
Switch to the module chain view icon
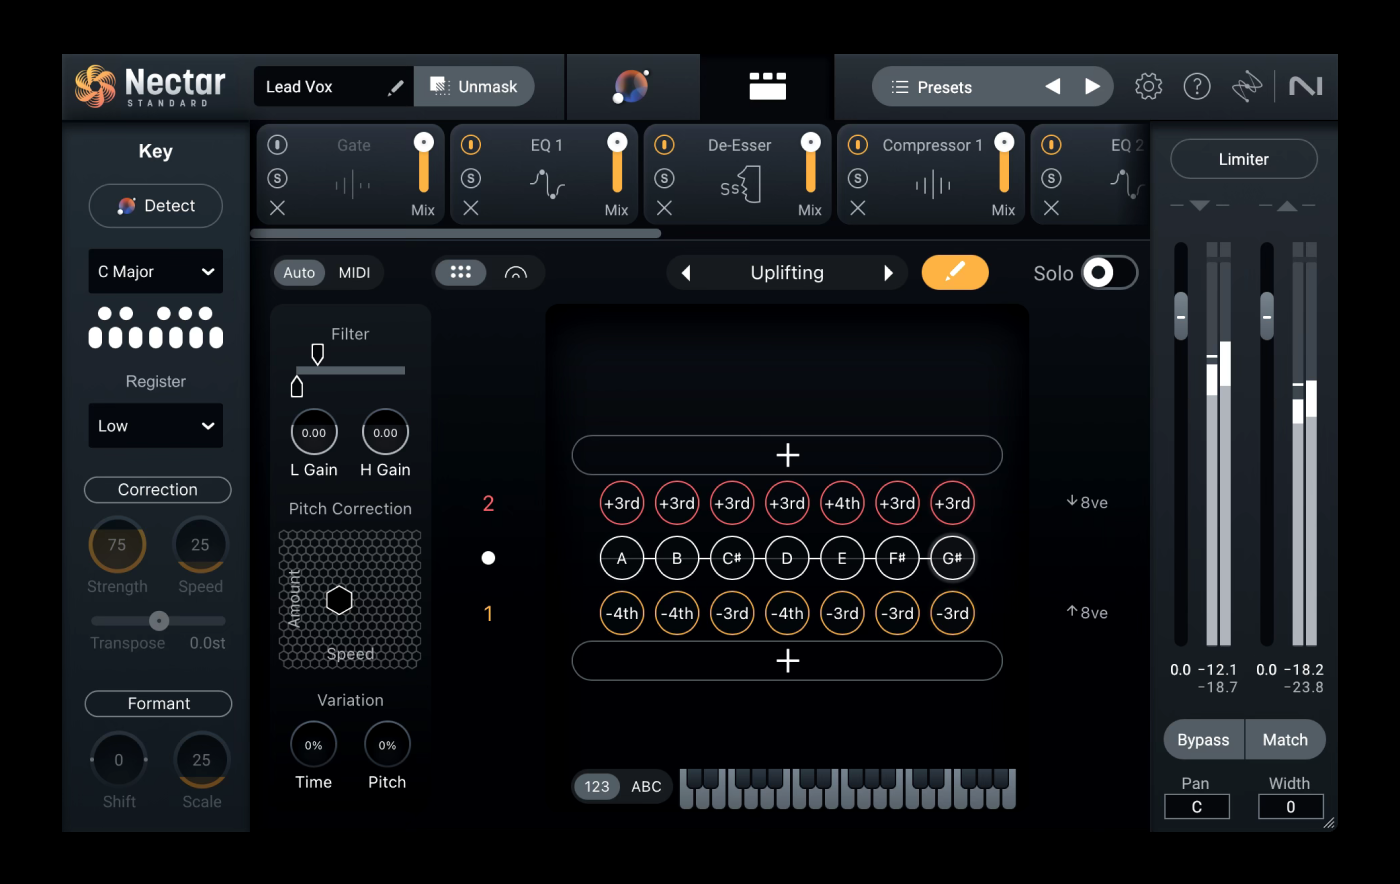(x=767, y=86)
